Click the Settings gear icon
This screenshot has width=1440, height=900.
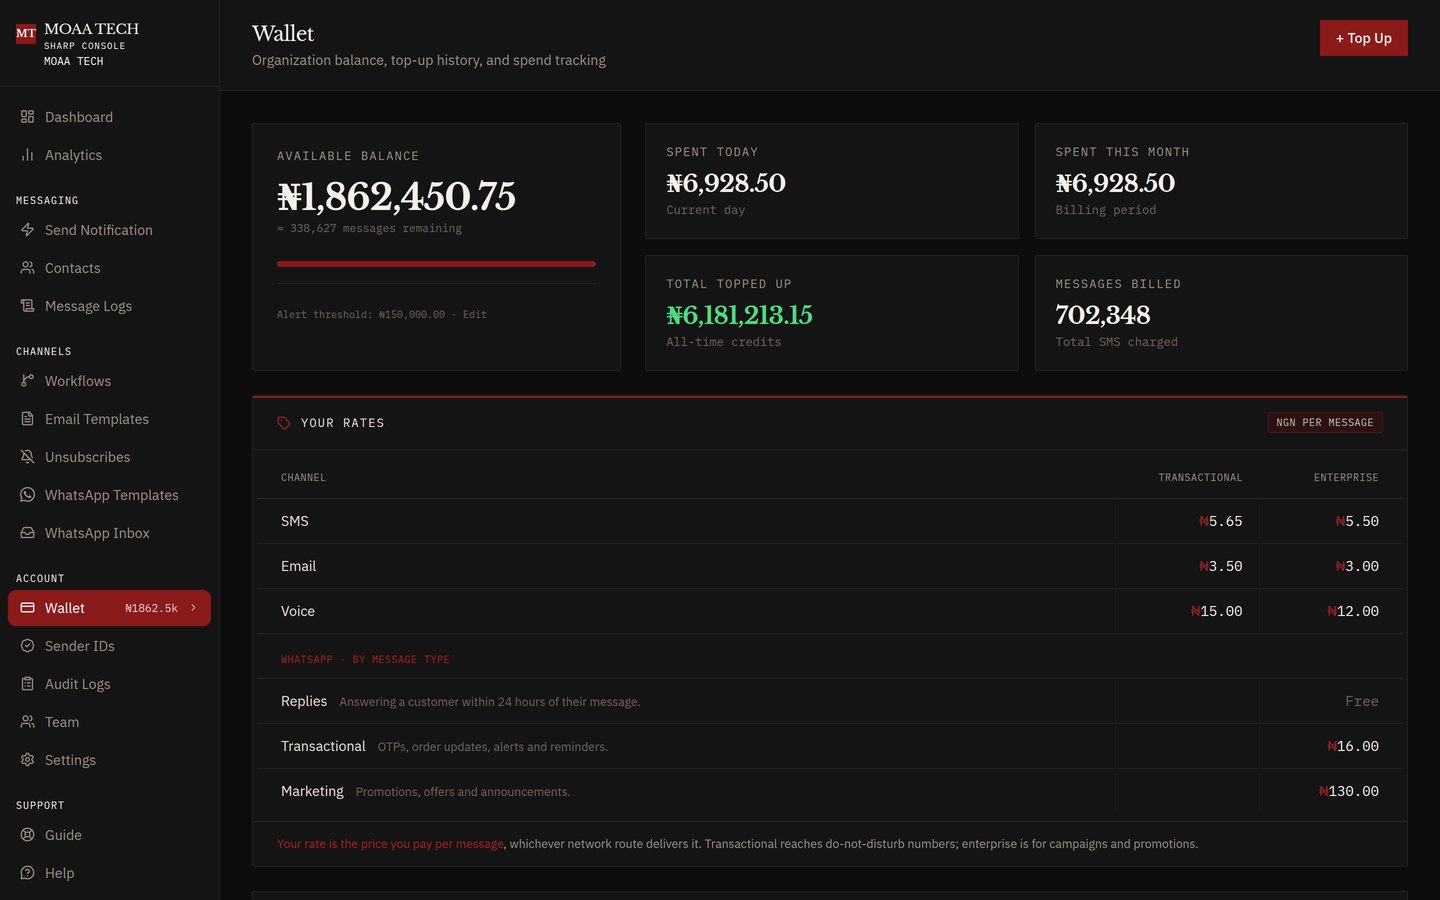28,760
